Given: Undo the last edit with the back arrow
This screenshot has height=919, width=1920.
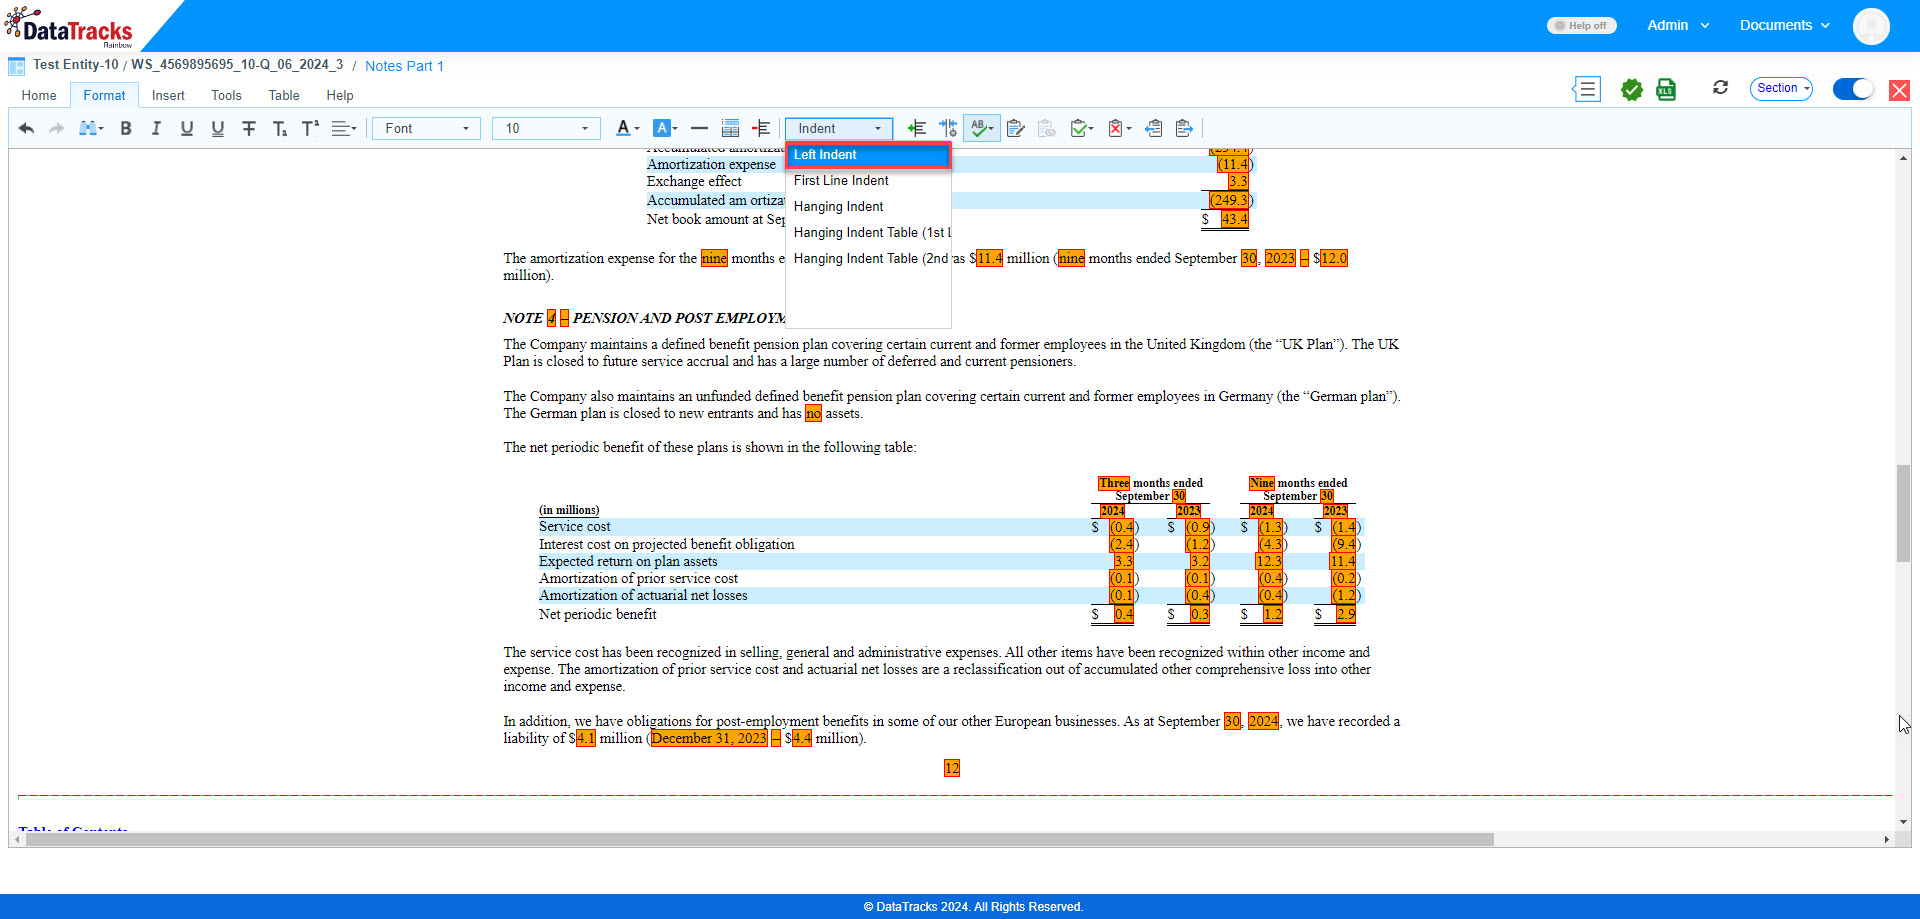Looking at the screenshot, I should (x=26, y=128).
